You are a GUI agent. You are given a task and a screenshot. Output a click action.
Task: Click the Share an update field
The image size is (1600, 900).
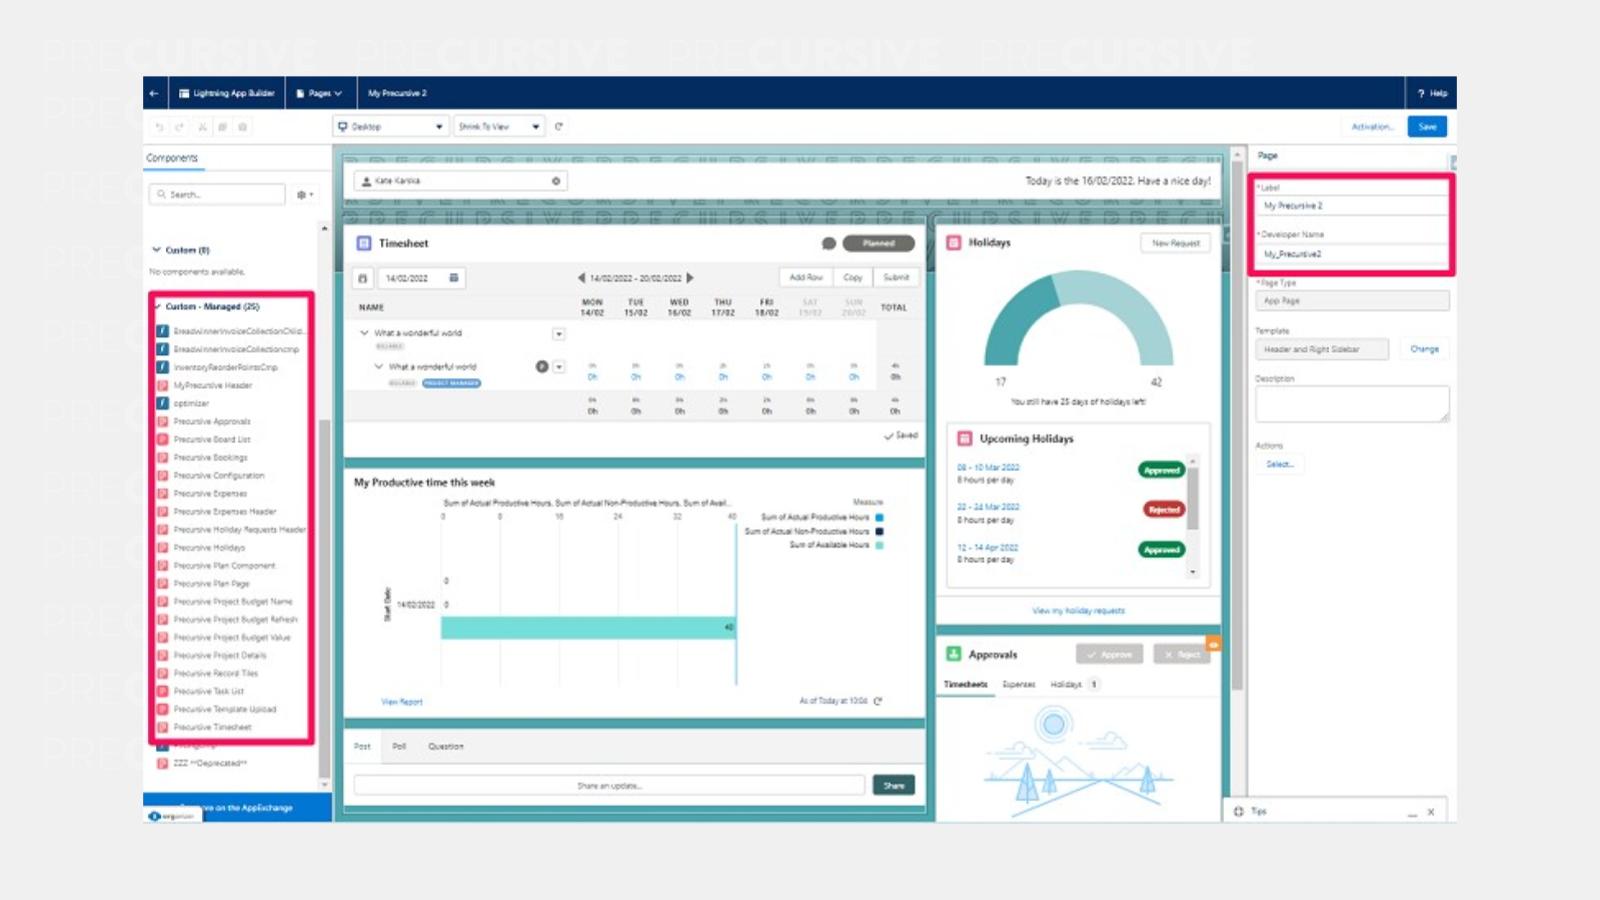(609, 785)
